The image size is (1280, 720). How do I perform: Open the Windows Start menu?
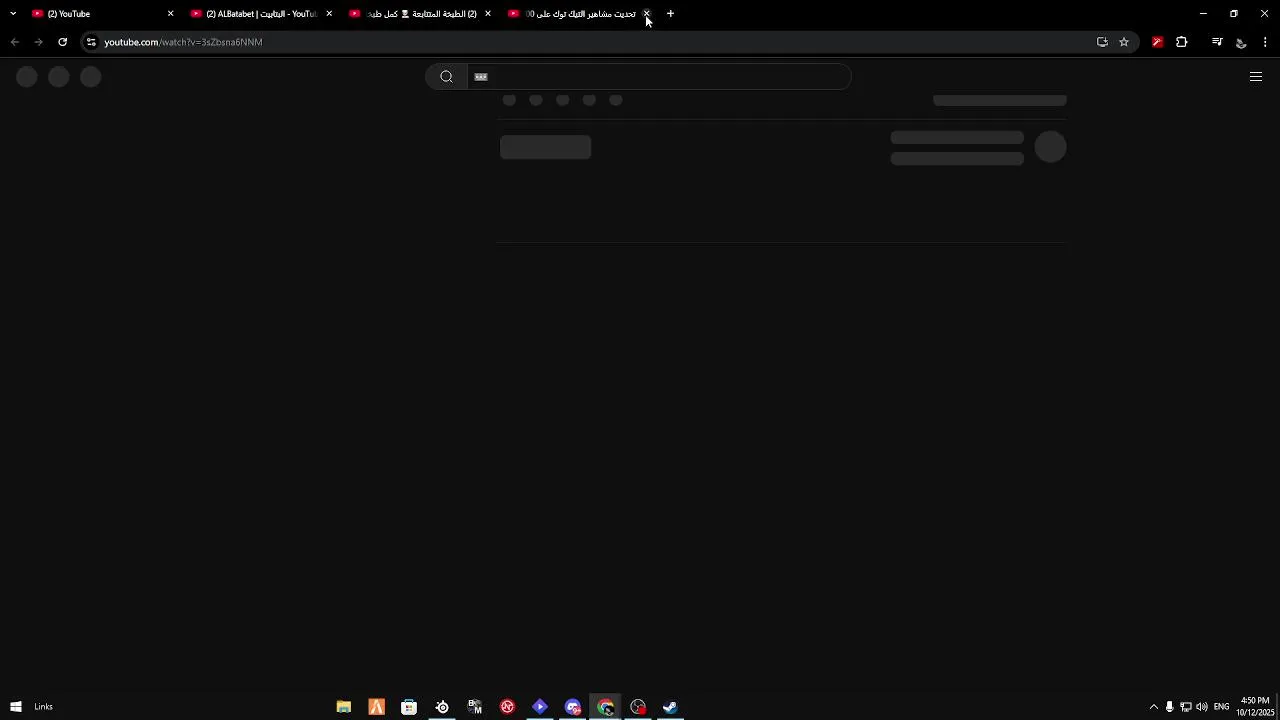[16, 707]
